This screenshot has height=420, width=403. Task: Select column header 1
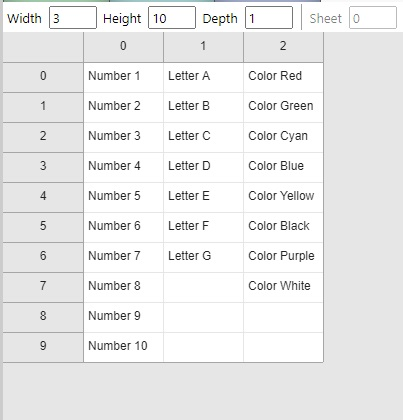tap(203, 47)
